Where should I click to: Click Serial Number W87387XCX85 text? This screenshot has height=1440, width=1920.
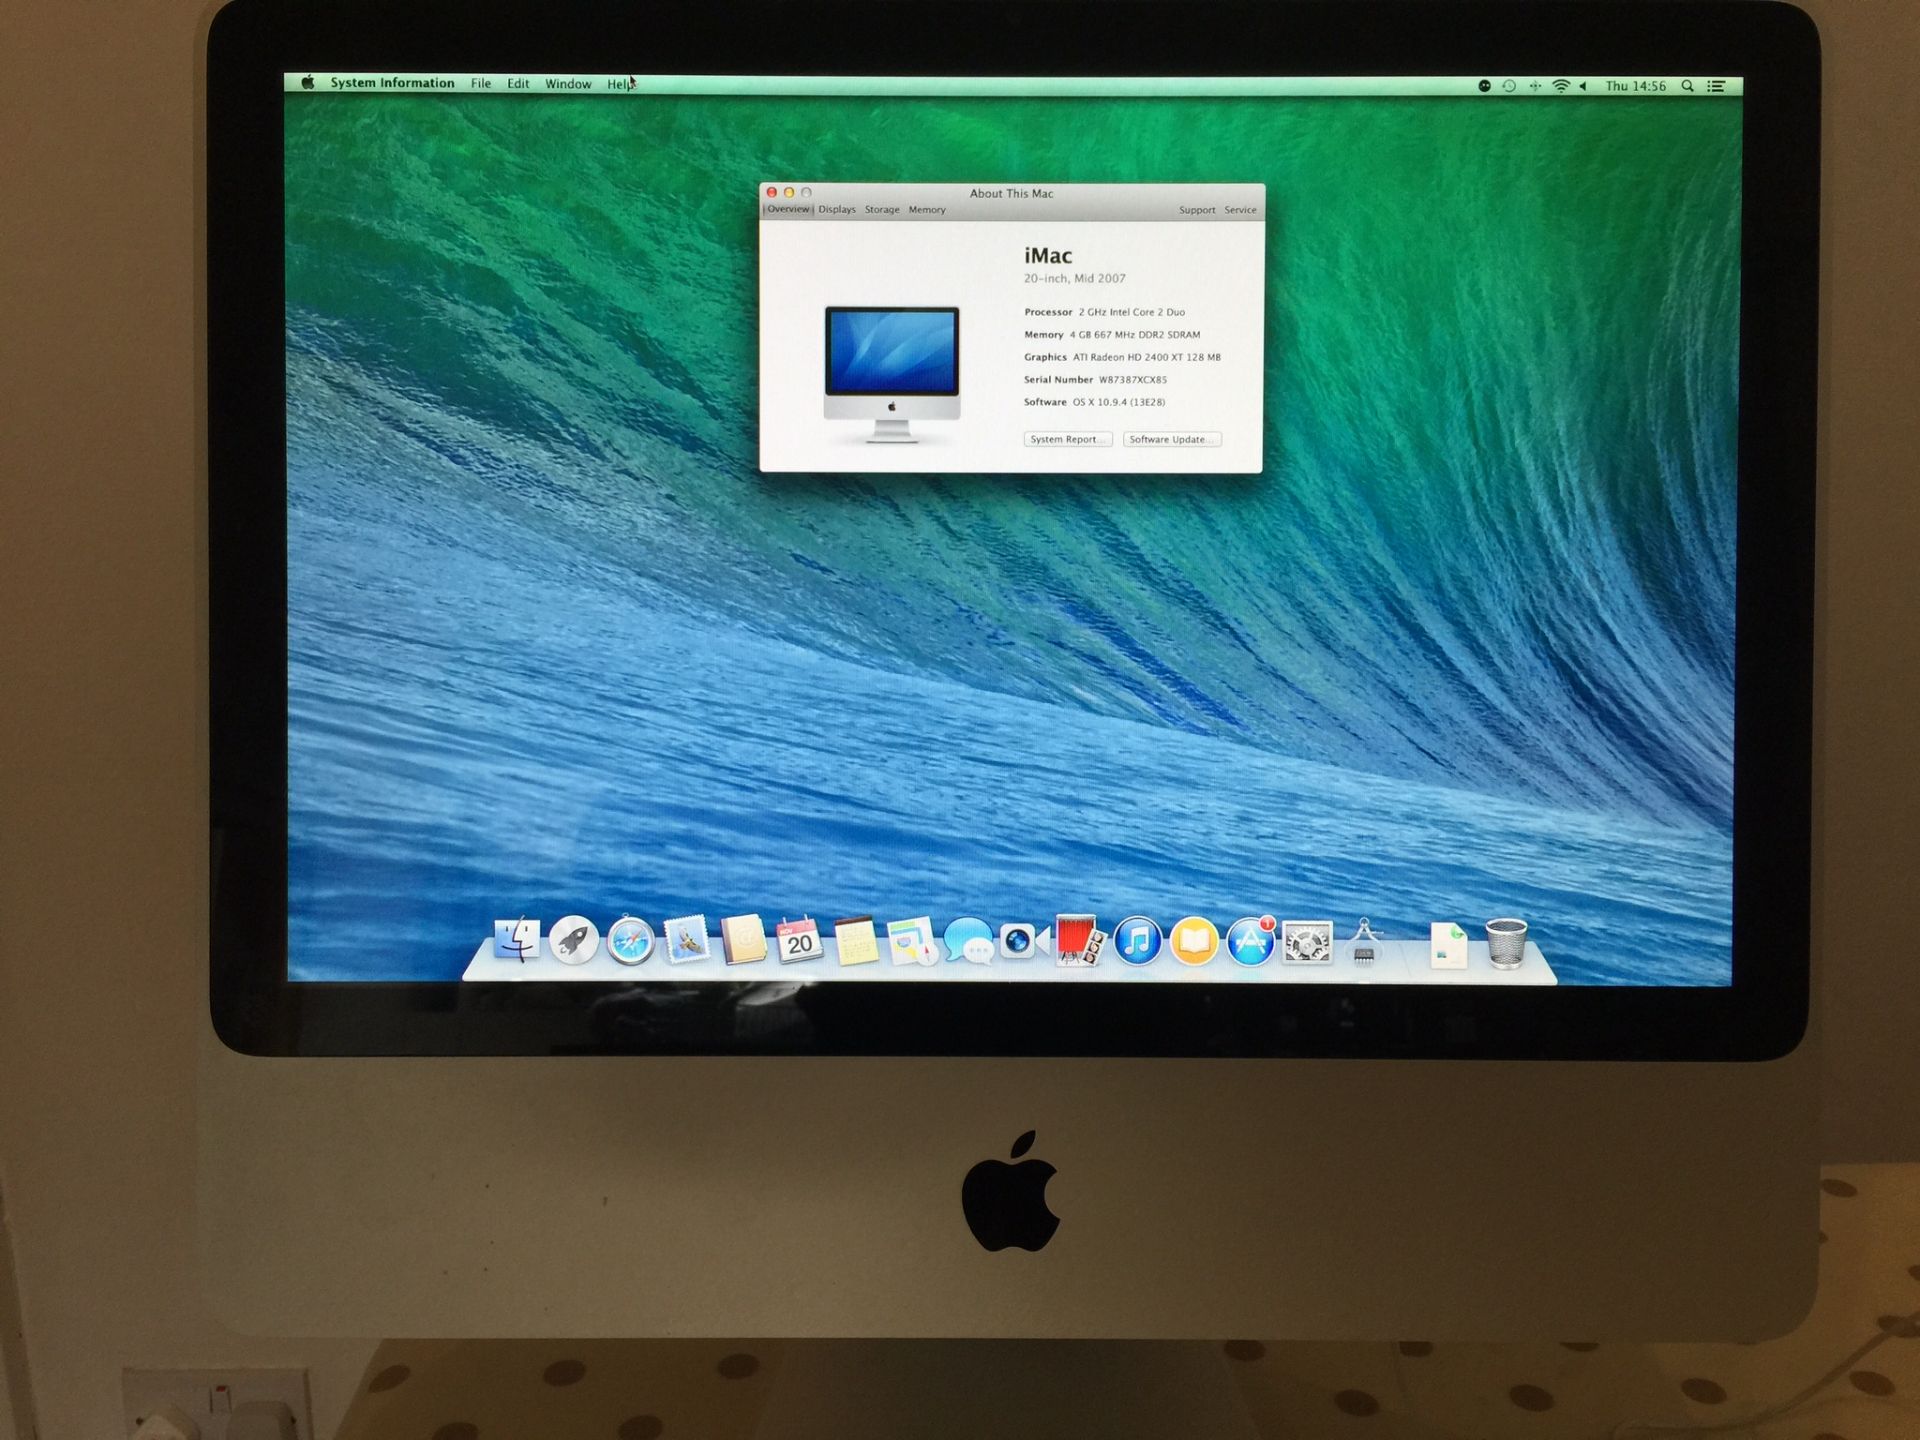click(1095, 380)
